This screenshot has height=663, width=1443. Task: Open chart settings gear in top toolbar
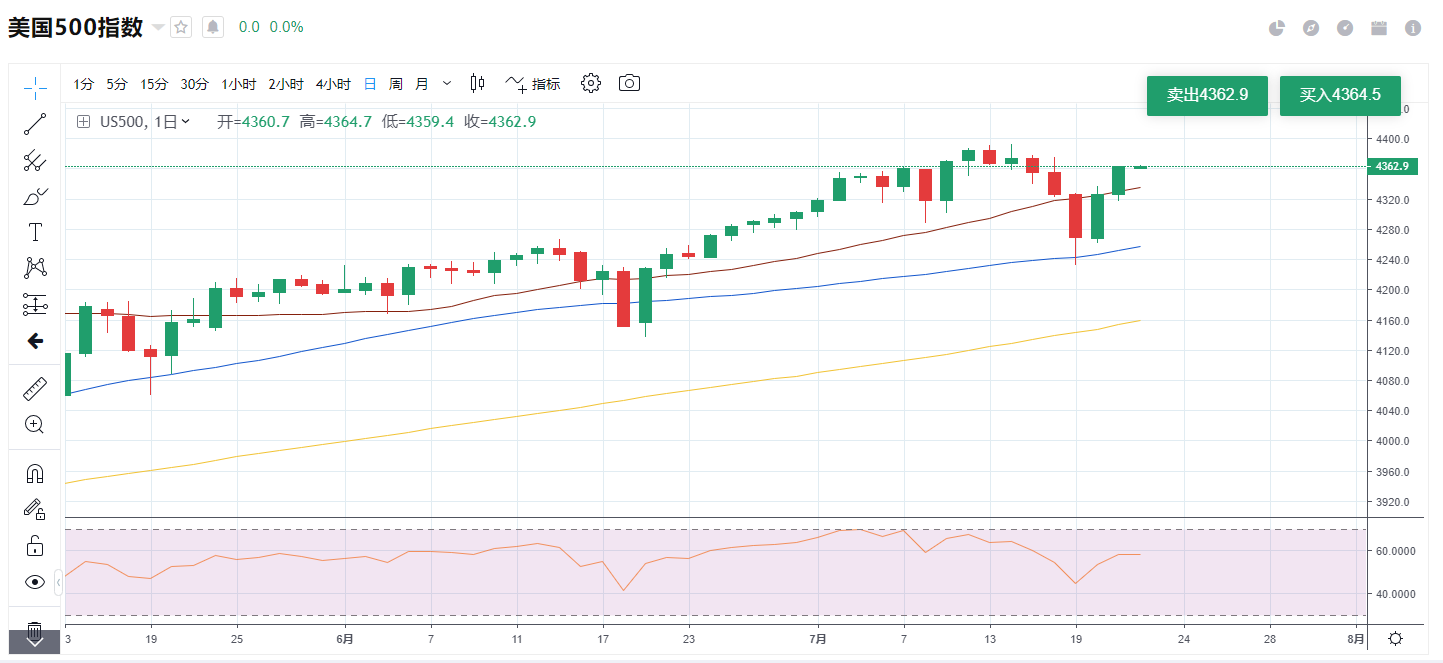[591, 83]
